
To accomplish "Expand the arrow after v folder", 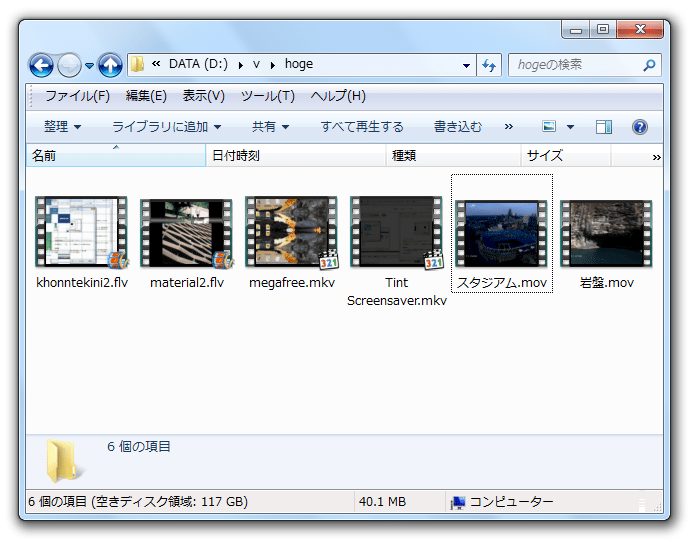I will pyautogui.click(x=273, y=65).
